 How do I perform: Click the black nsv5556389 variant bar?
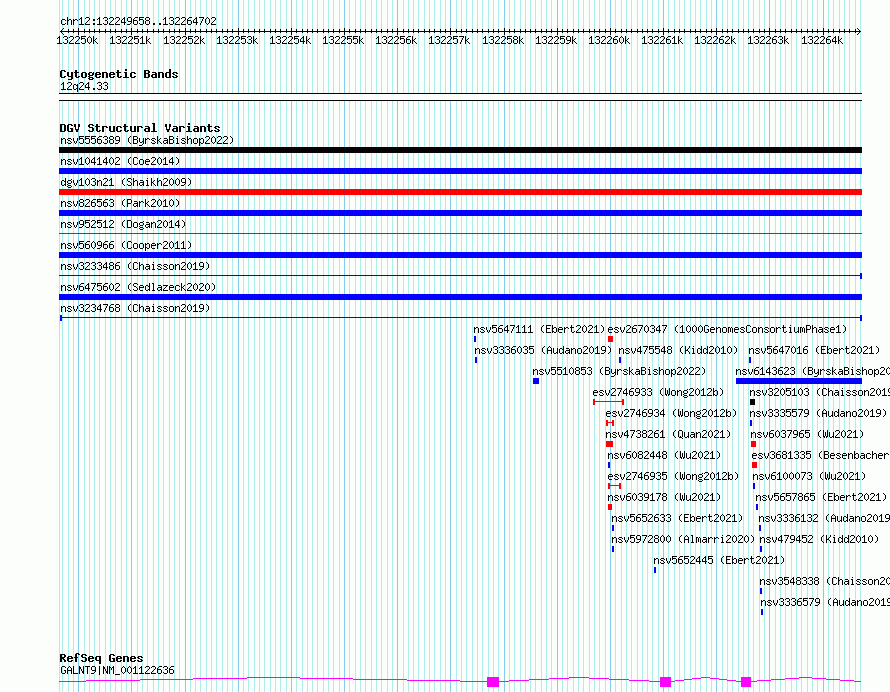[460, 150]
